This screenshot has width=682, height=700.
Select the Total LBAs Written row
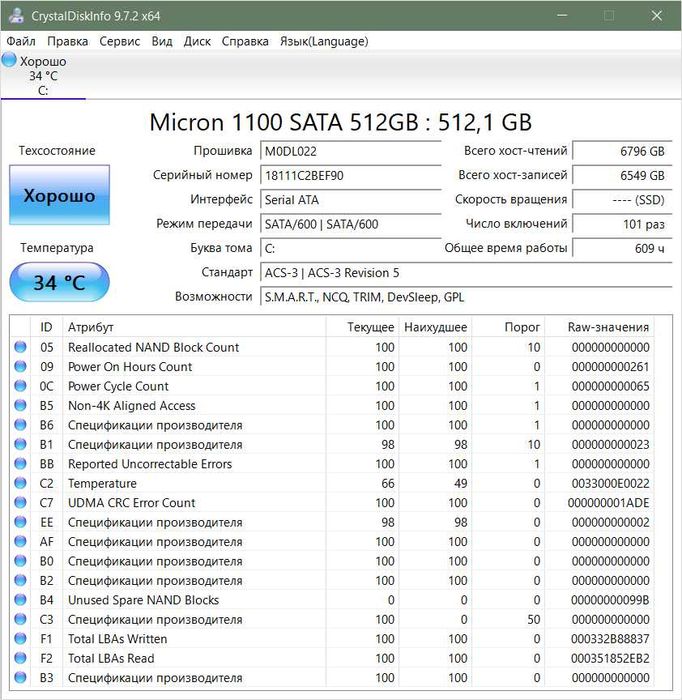click(332, 639)
